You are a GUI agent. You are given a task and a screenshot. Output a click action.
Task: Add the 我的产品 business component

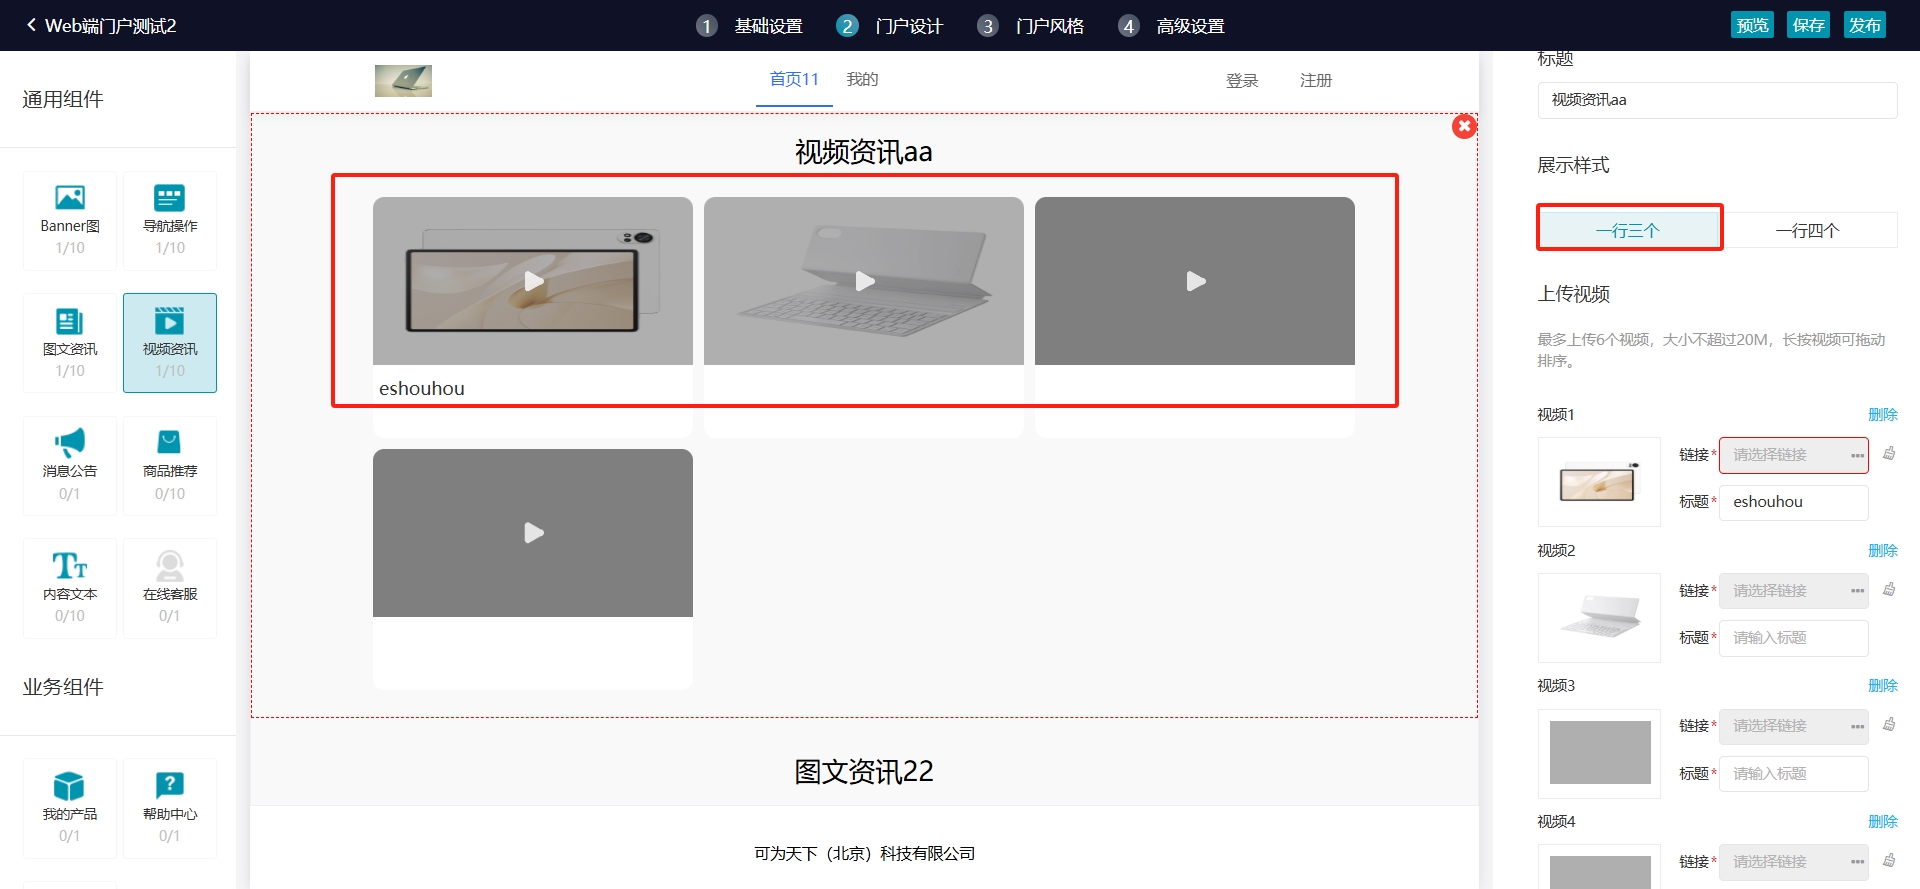70,808
